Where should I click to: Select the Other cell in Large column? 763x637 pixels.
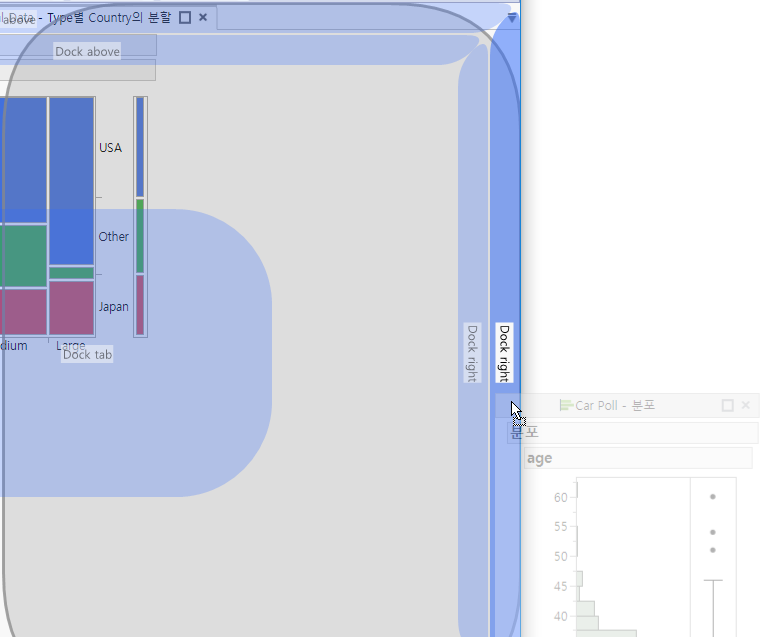[72, 273]
